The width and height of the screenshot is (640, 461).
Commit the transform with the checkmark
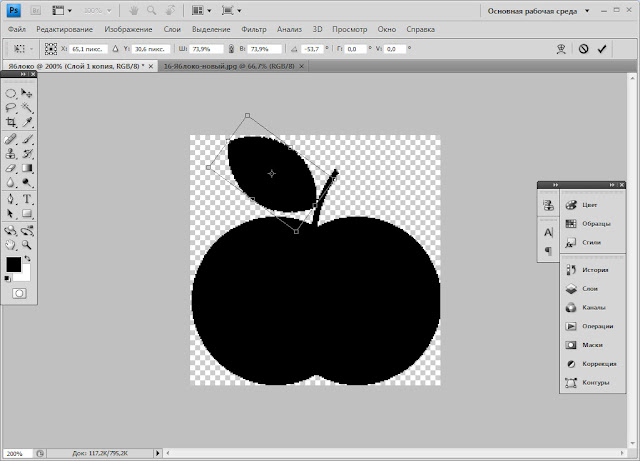pyautogui.click(x=602, y=49)
